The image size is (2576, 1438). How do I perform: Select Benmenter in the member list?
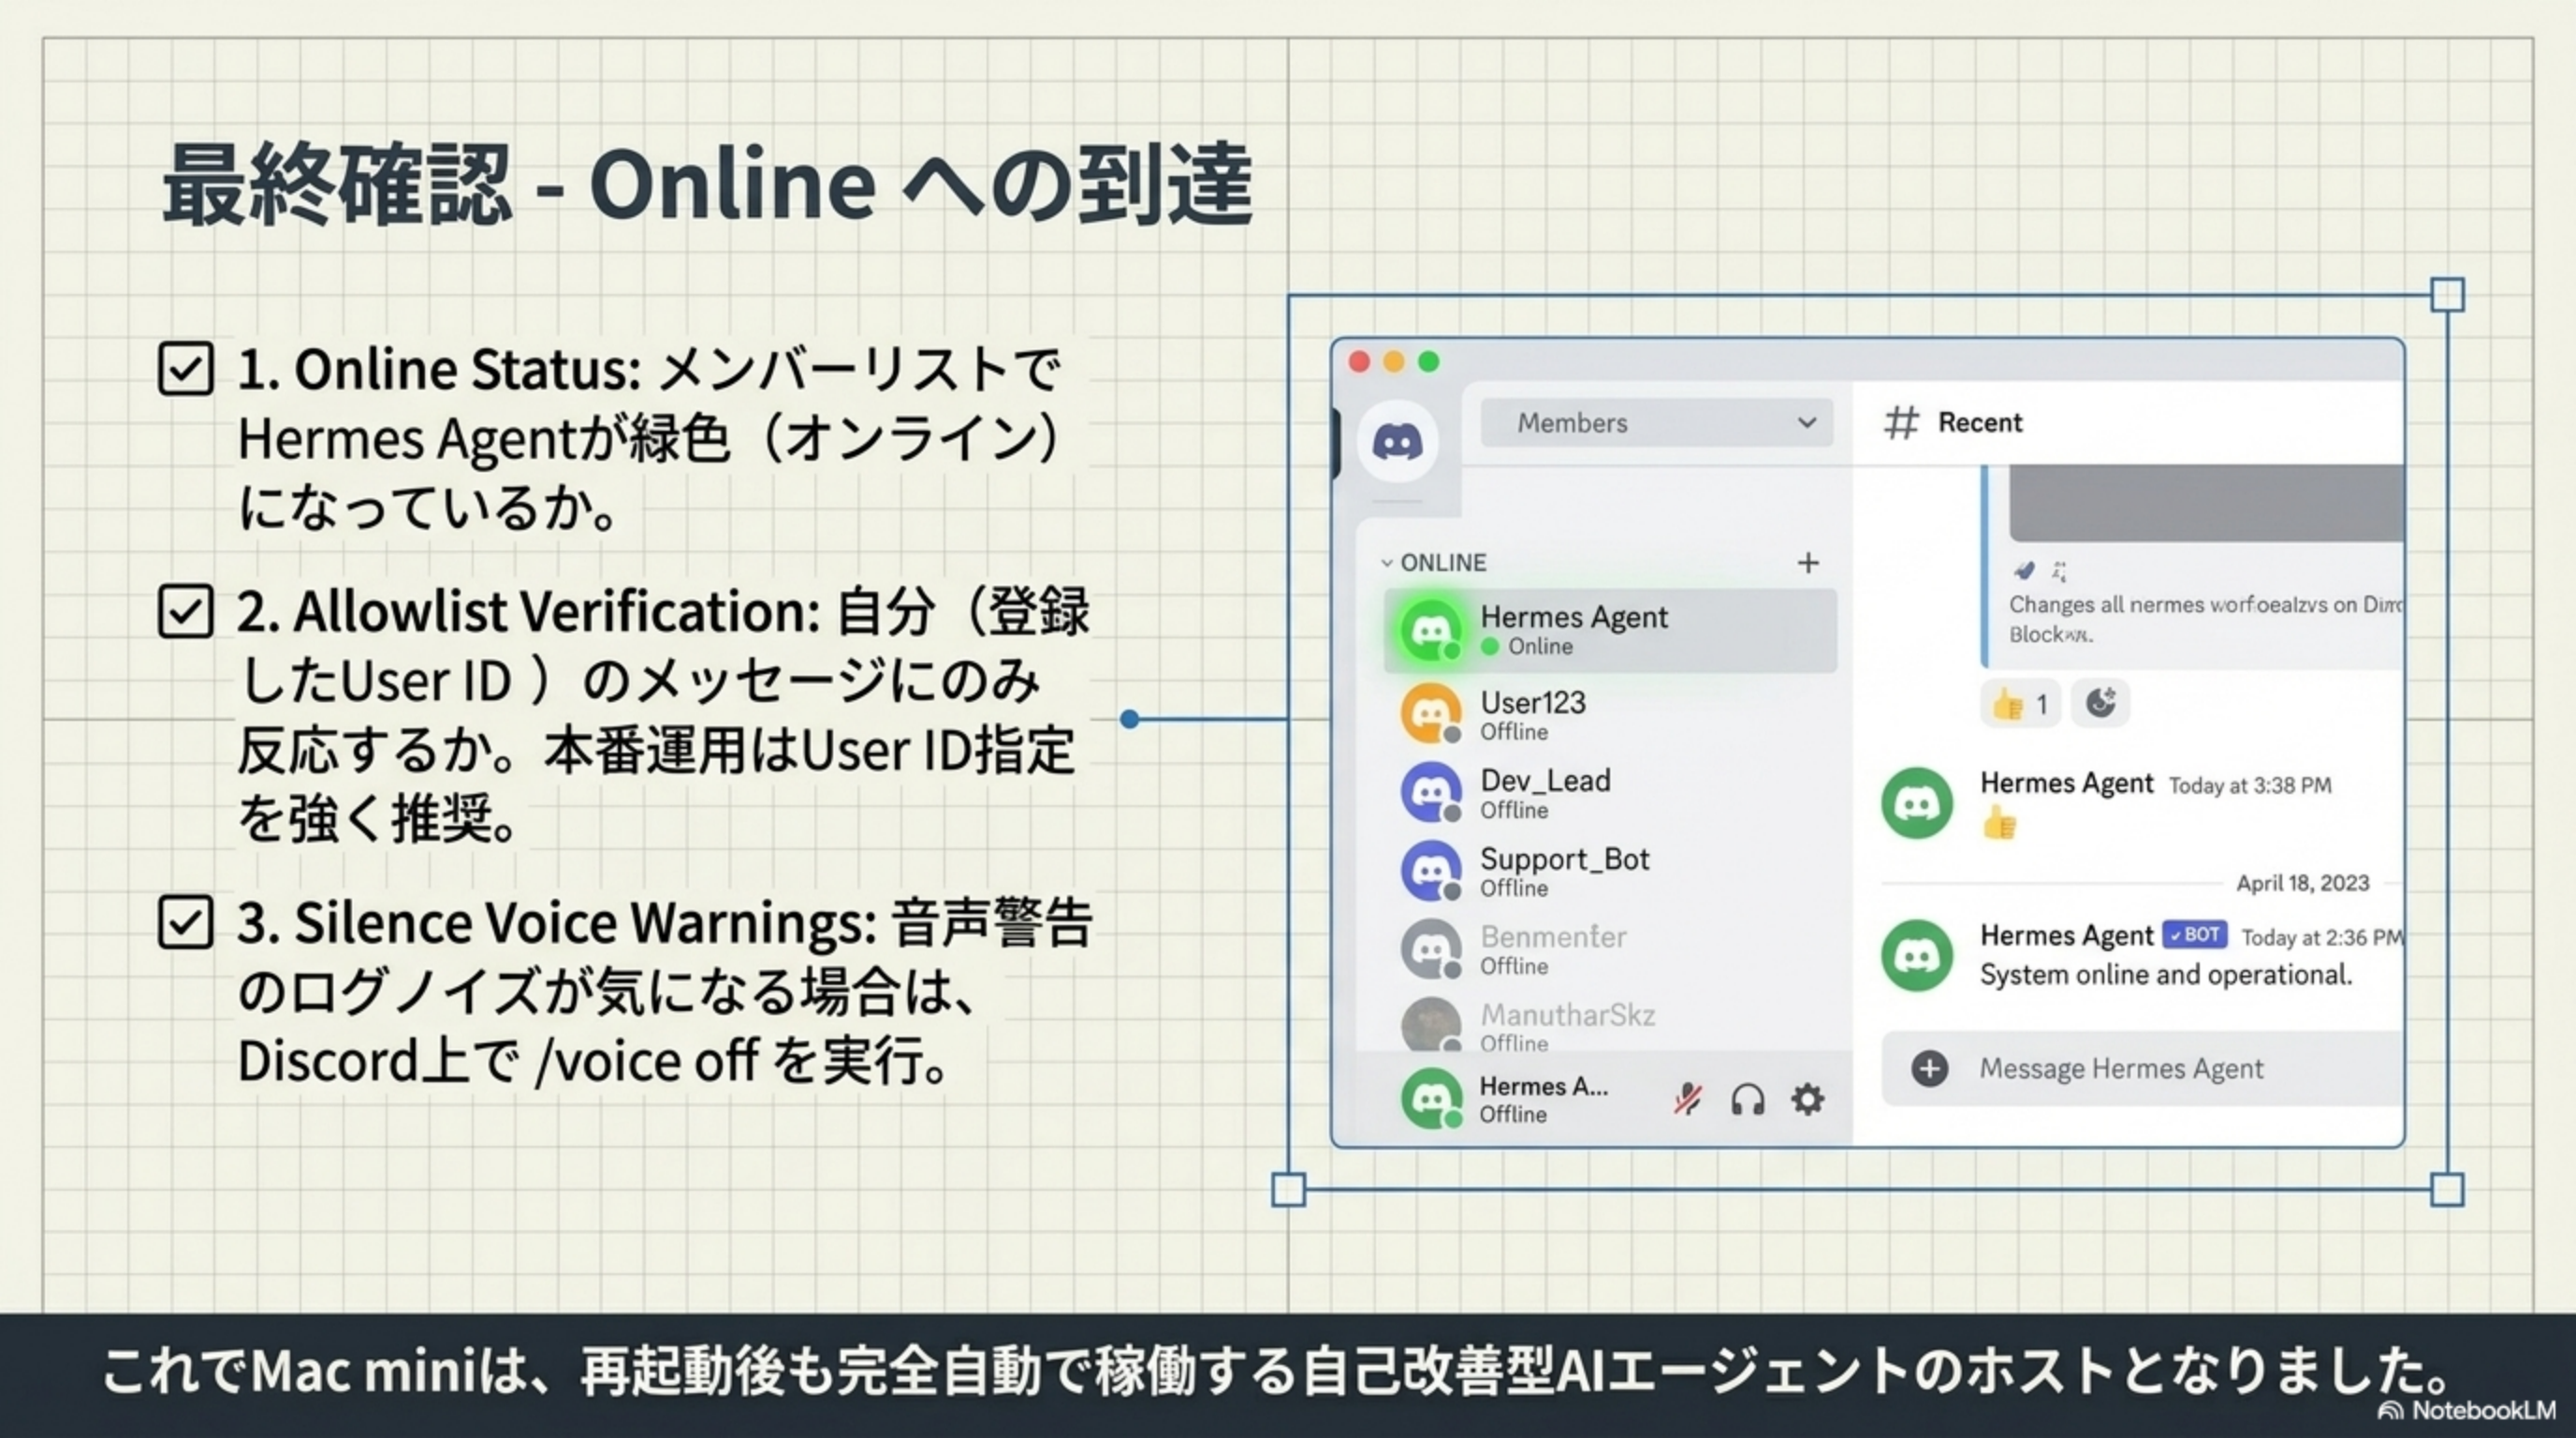pos(1610,949)
